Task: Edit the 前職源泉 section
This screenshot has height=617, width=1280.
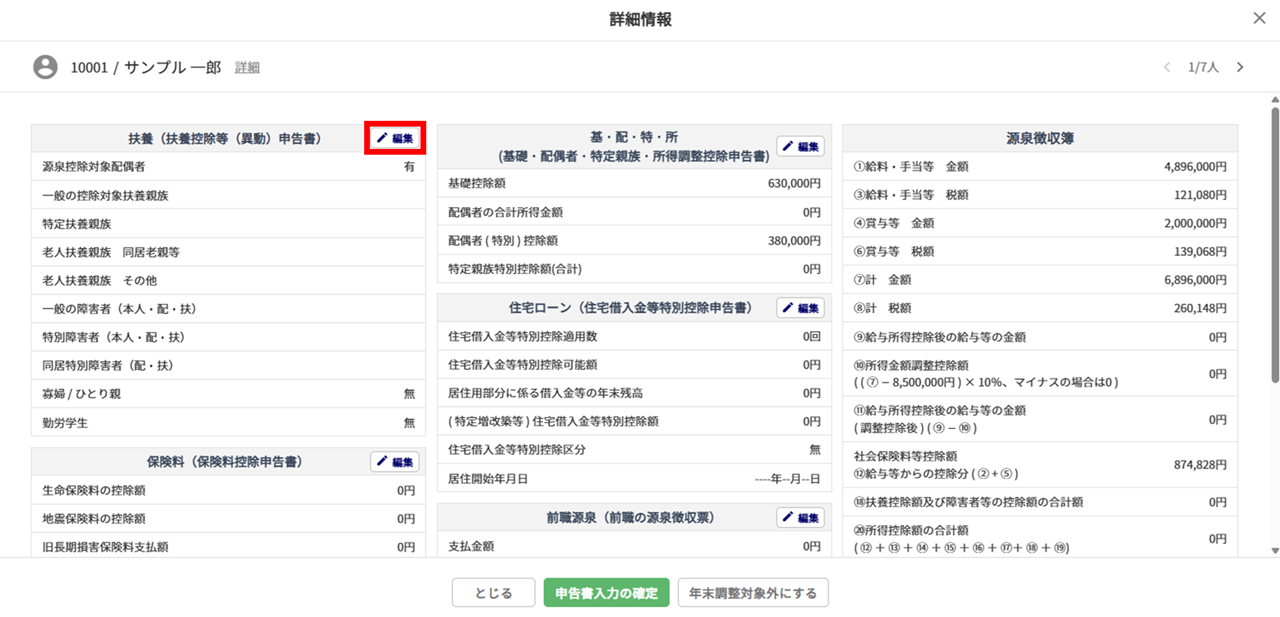Action: coord(800,518)
